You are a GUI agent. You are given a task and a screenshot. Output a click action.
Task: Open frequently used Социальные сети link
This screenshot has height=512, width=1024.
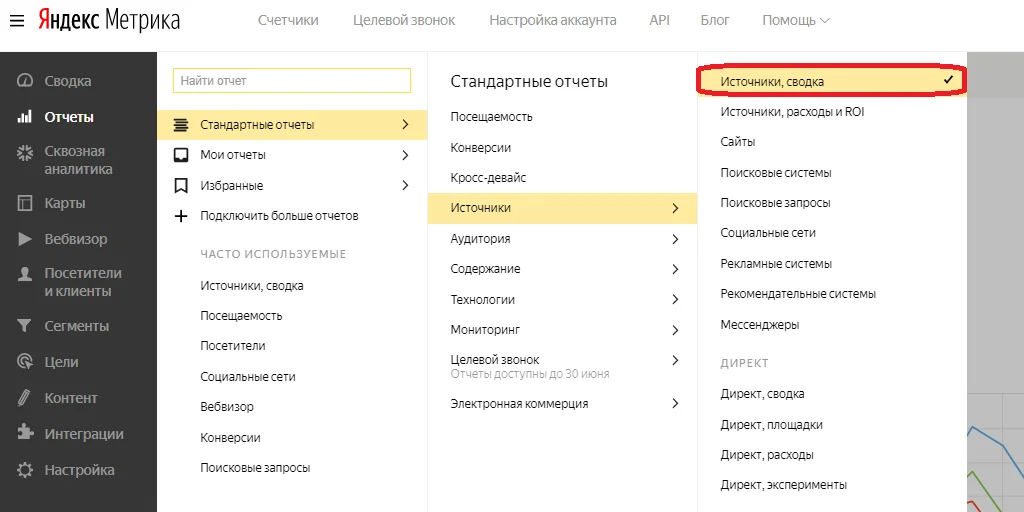[x=248, y=377]
